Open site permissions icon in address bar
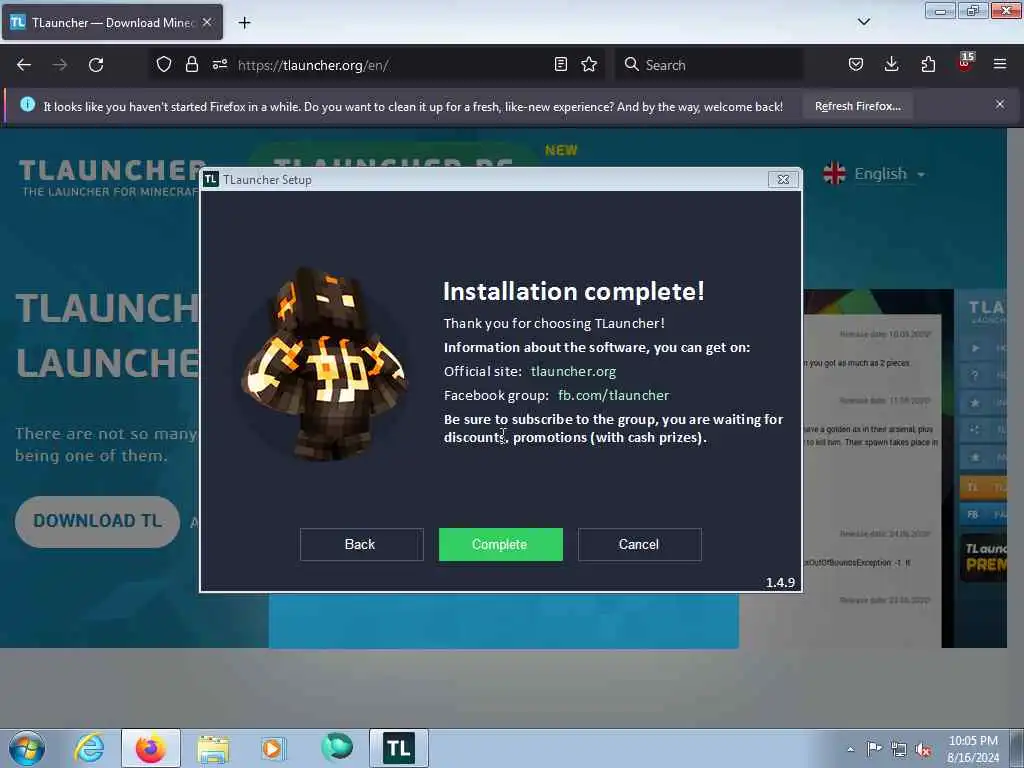Image resolution: width=1024 pixels, height=768 pixels. click(219, 64)
